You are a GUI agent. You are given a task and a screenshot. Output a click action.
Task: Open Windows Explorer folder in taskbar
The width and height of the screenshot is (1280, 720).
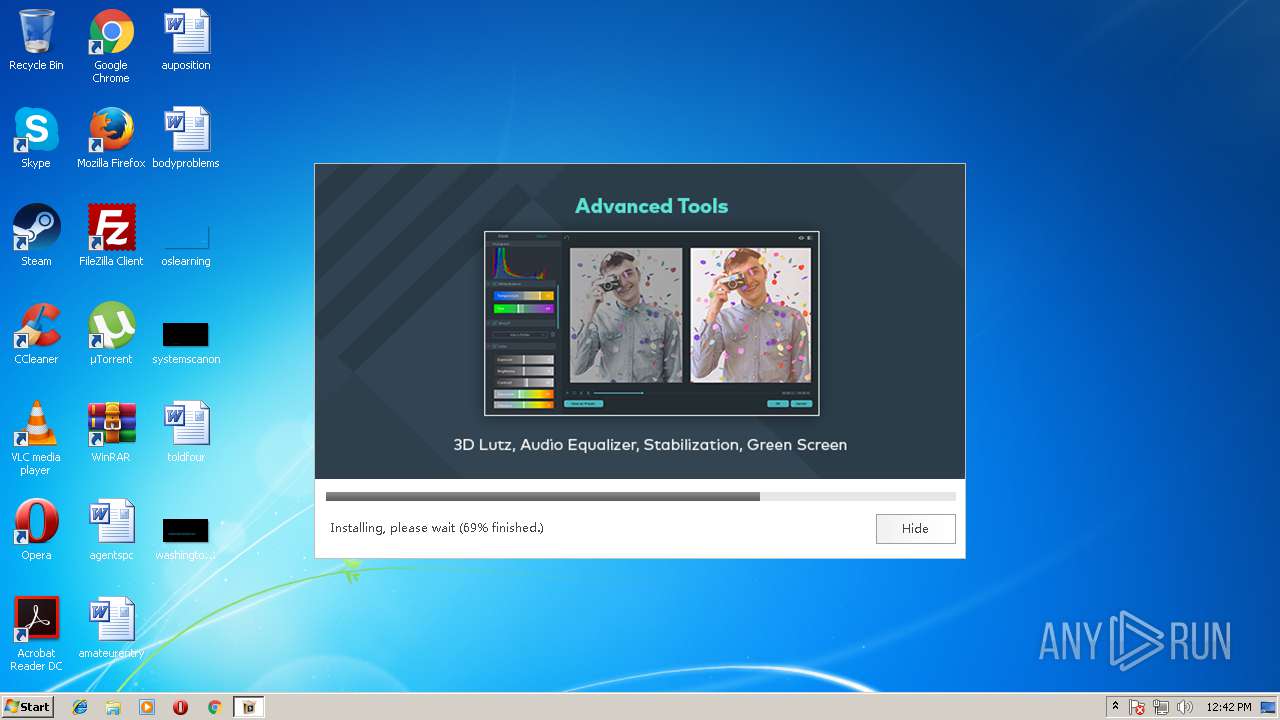pos(113,707)
